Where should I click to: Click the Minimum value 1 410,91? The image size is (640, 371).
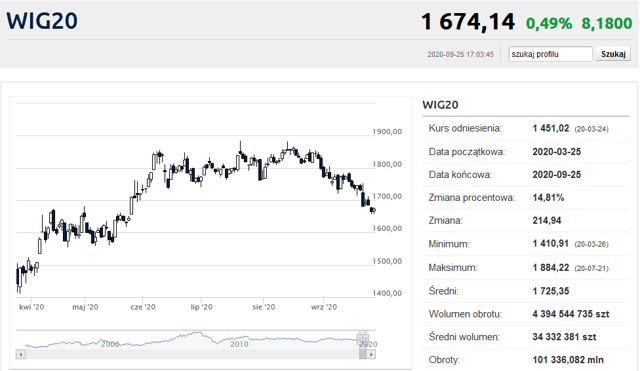coord(550,244)
